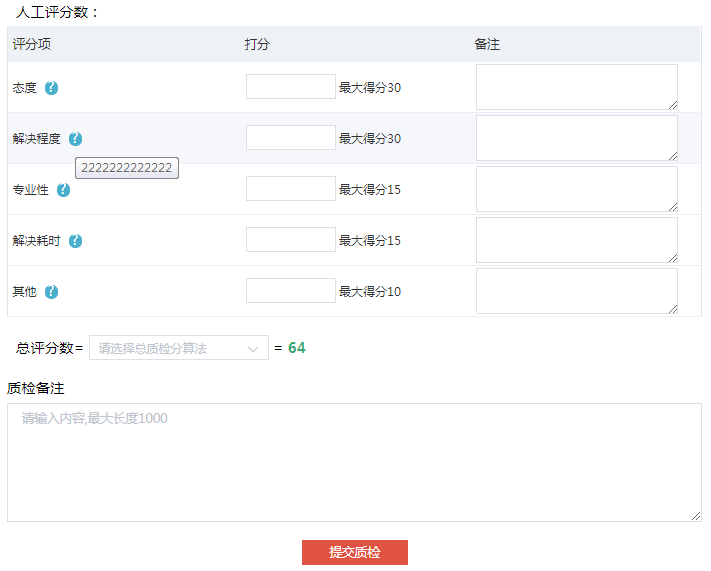Click the chevron arrow in algorithm selector

coord(253,349)
